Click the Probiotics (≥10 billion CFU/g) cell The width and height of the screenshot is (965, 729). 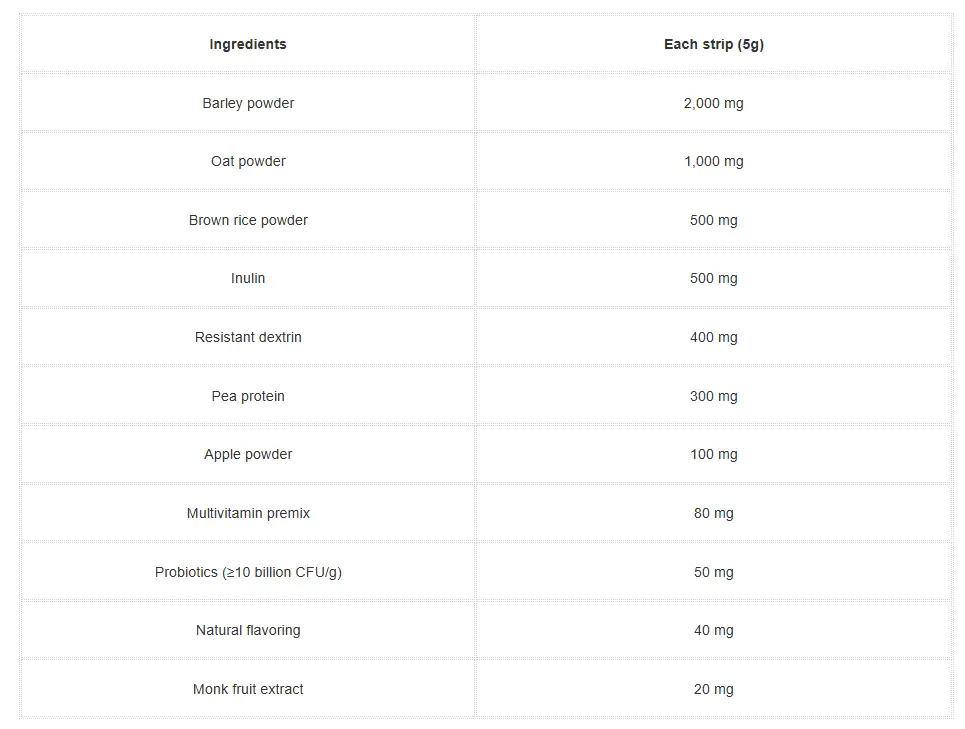[x=248, y=572]
